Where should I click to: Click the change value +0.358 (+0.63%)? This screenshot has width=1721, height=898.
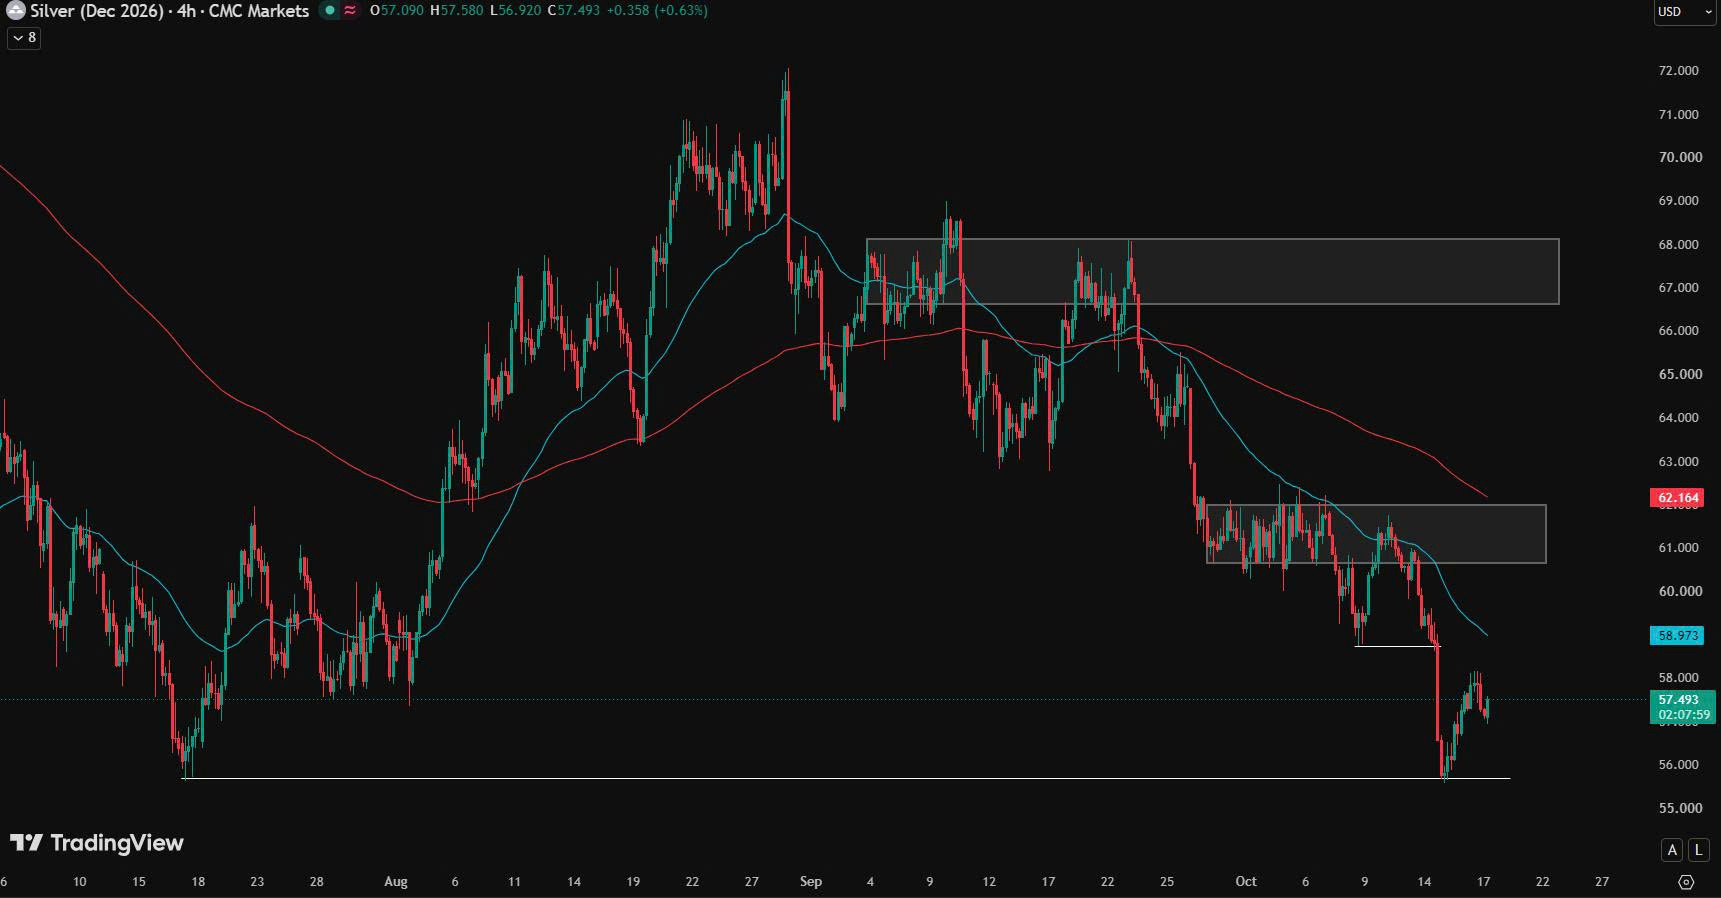[657, 11]
